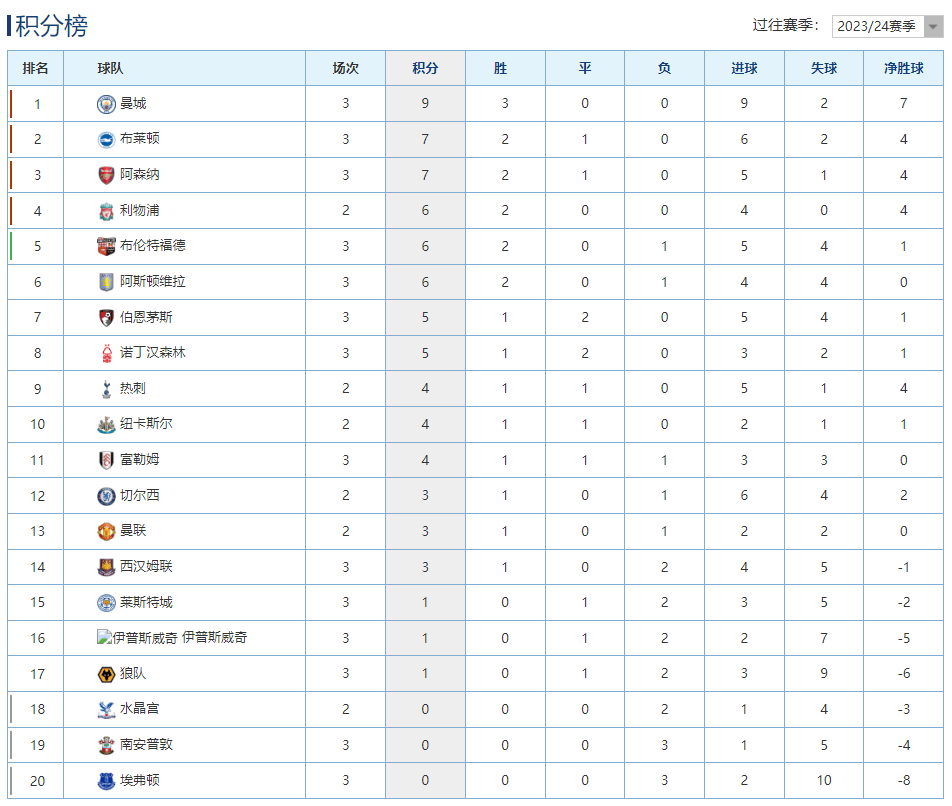Open the 布伦特福德 team link
The image size is (952, 806).
pyautogui.click(x=152, y=246)
